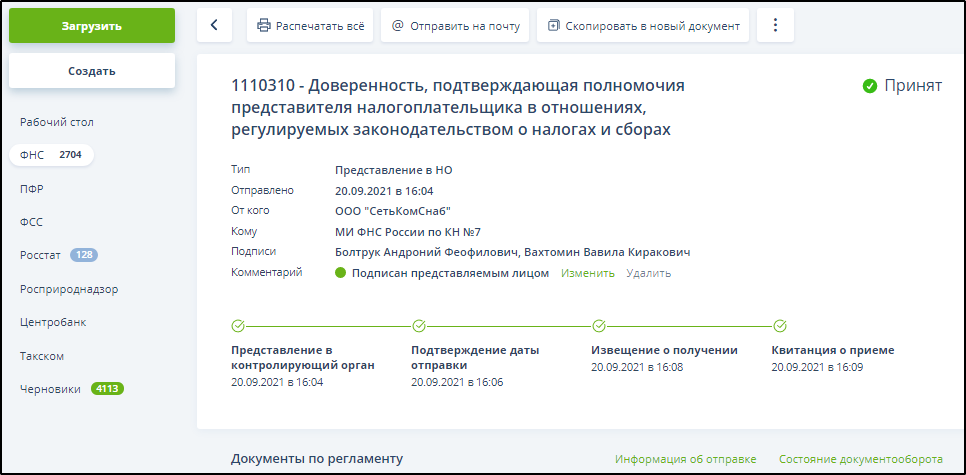Image resolution: width=966 pixels, height=475 pixels.
Task: Click the Удалить comment link
Action: [x=648, y=273]
